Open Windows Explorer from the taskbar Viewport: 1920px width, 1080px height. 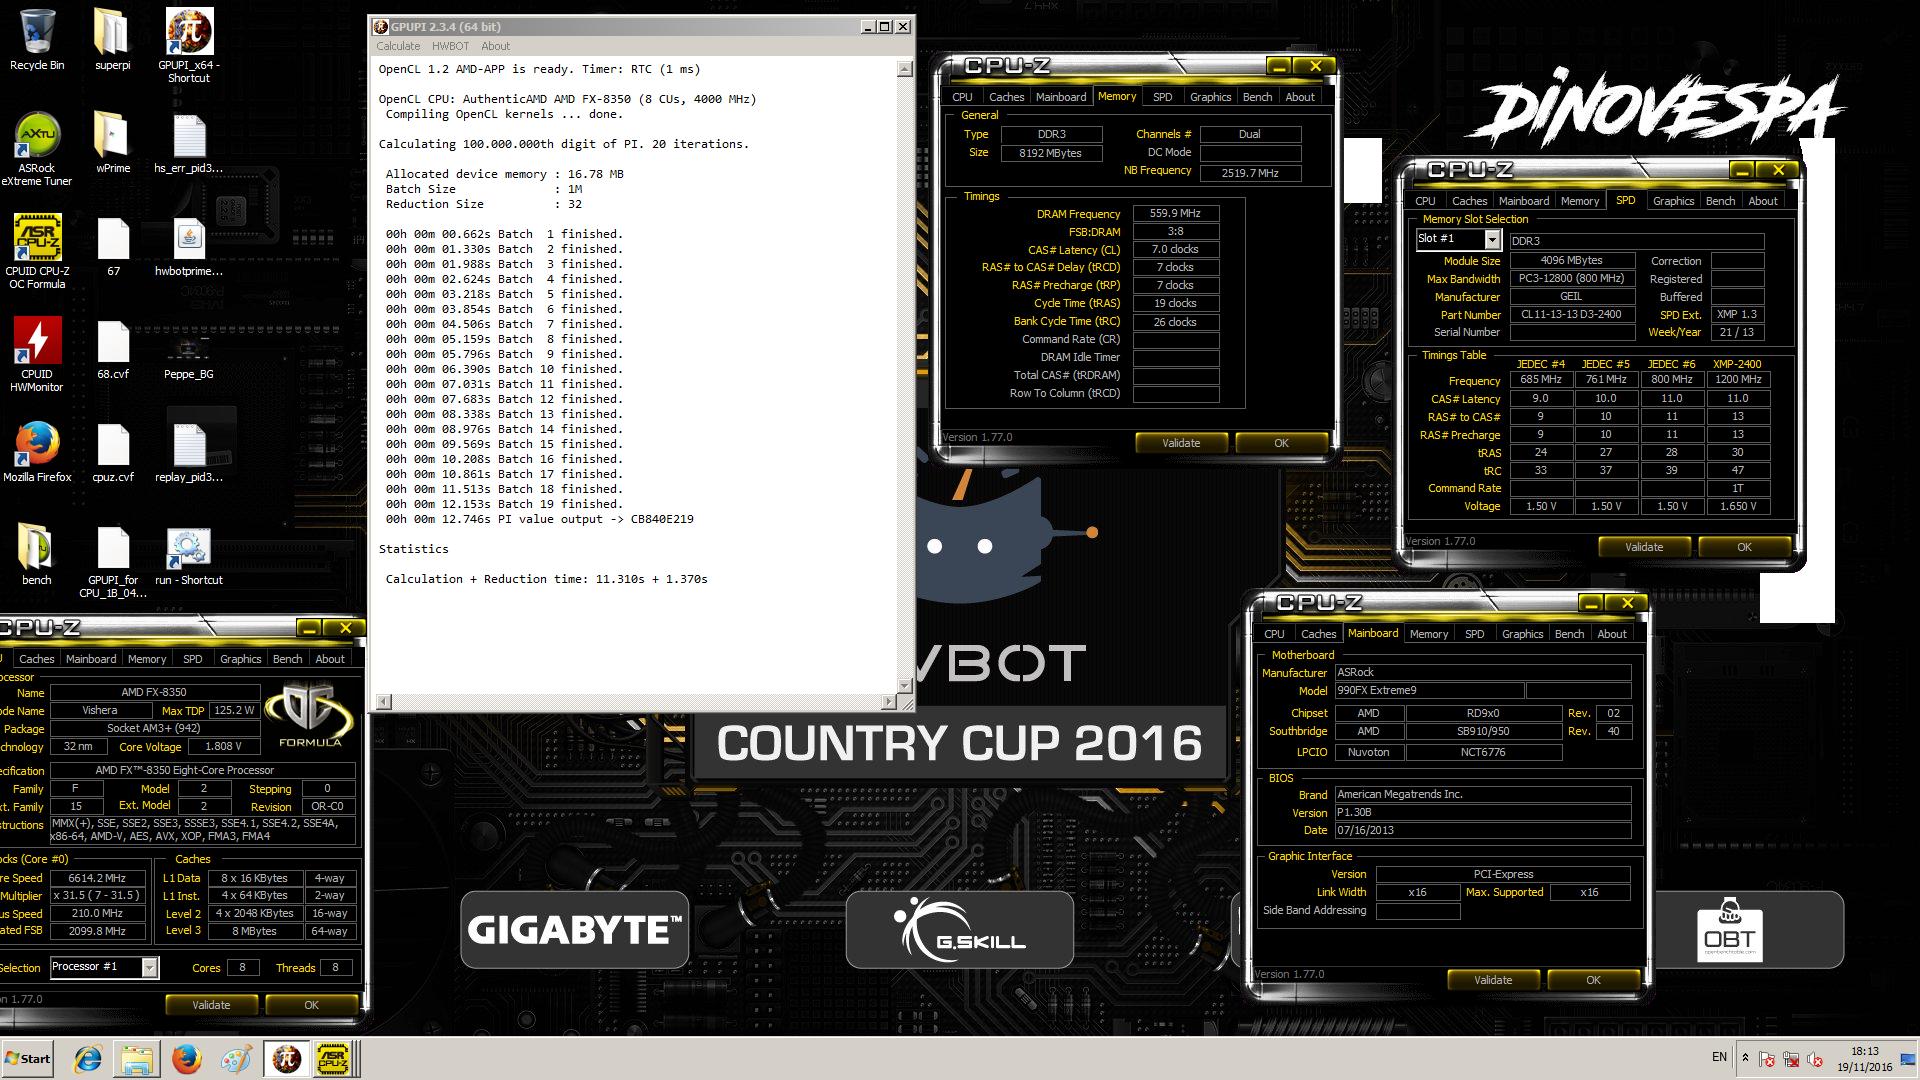click(x=137, y=1058)
